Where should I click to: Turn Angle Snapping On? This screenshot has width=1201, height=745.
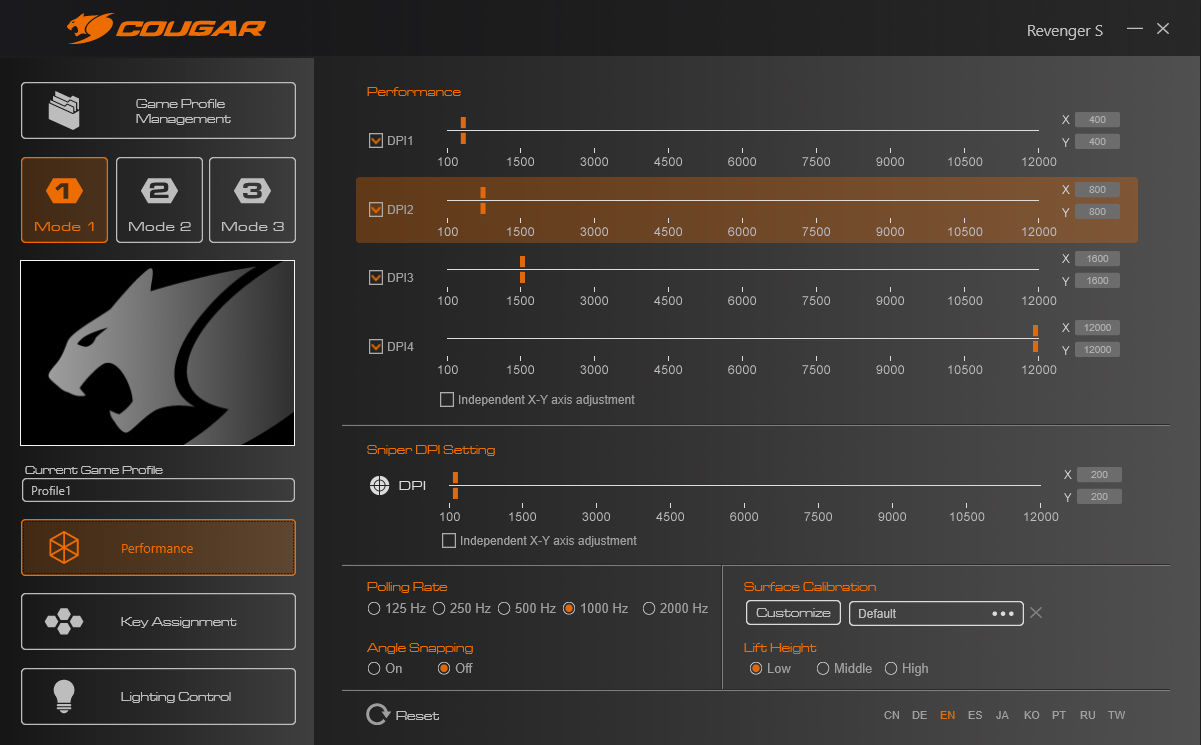pyautogui.click(x=374, y=668)
